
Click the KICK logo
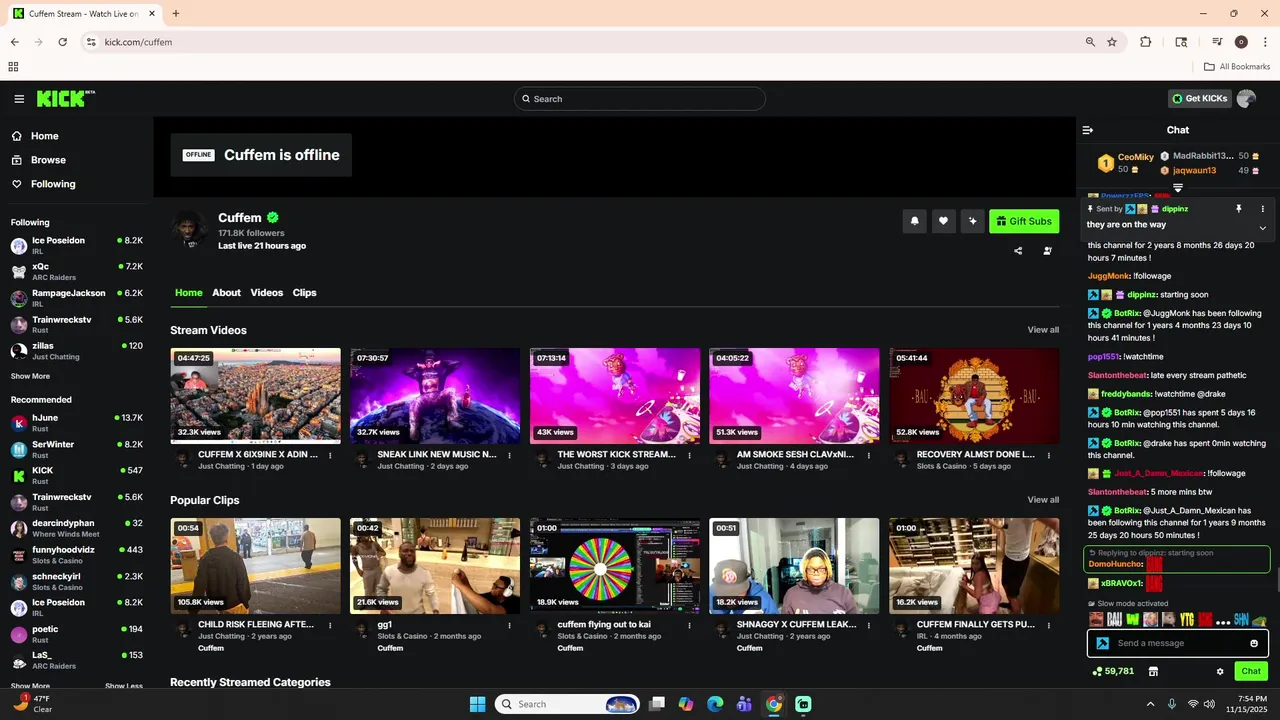tap(65, 98)
